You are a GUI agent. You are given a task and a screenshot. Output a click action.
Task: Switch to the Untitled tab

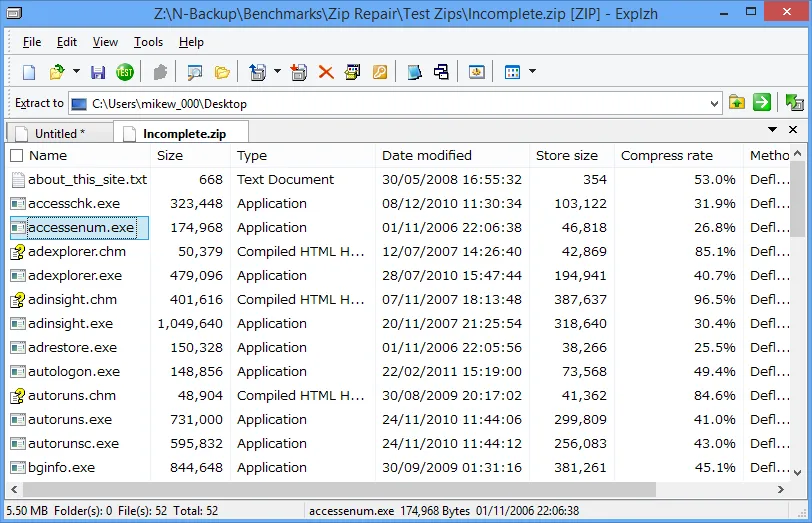pos(60,134)
